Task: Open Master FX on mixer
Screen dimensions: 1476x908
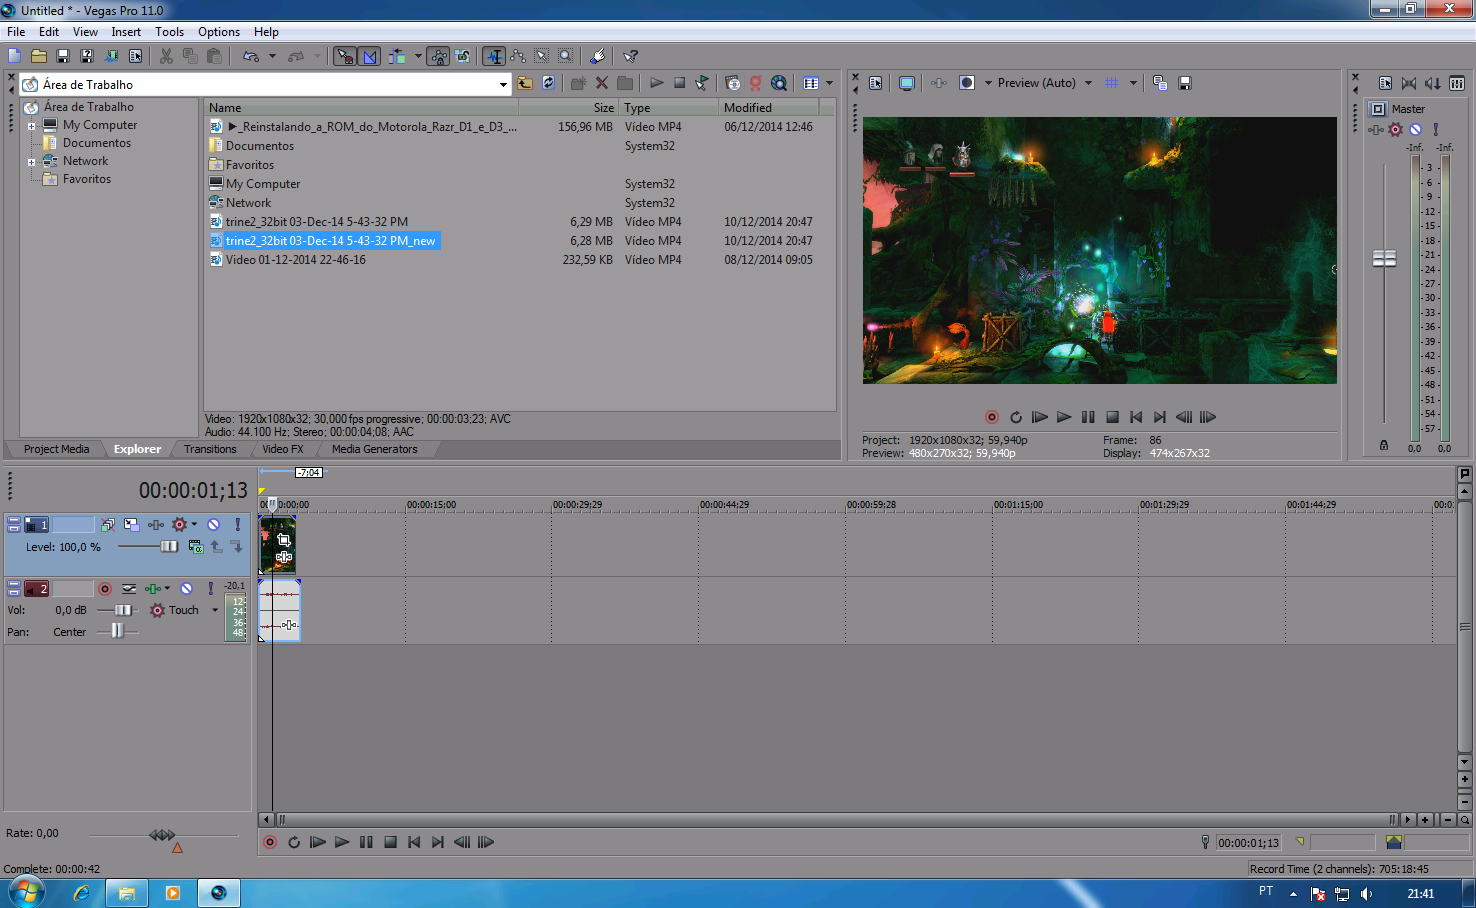Action: pos(1377,129)
